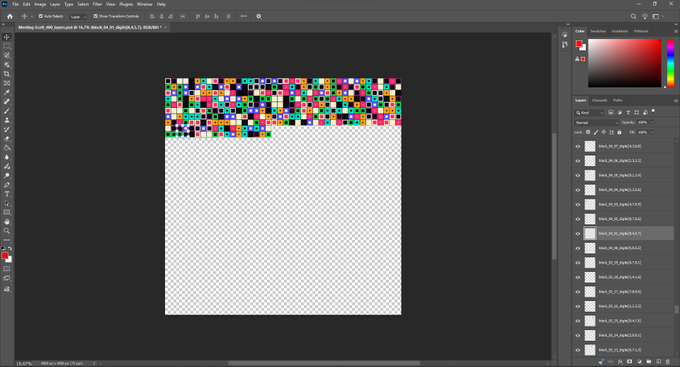Select the Frame tool
Viewport: 680px width, 367px height.
coord(7,83)
